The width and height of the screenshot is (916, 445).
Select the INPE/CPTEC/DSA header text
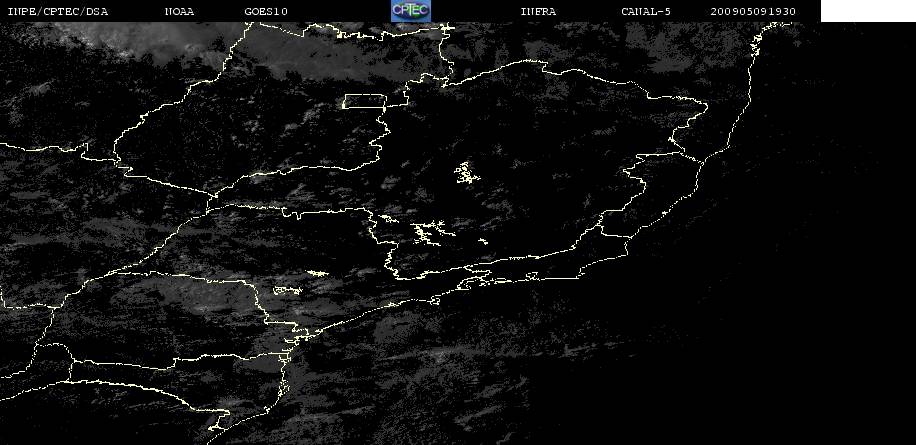[58, 11]
